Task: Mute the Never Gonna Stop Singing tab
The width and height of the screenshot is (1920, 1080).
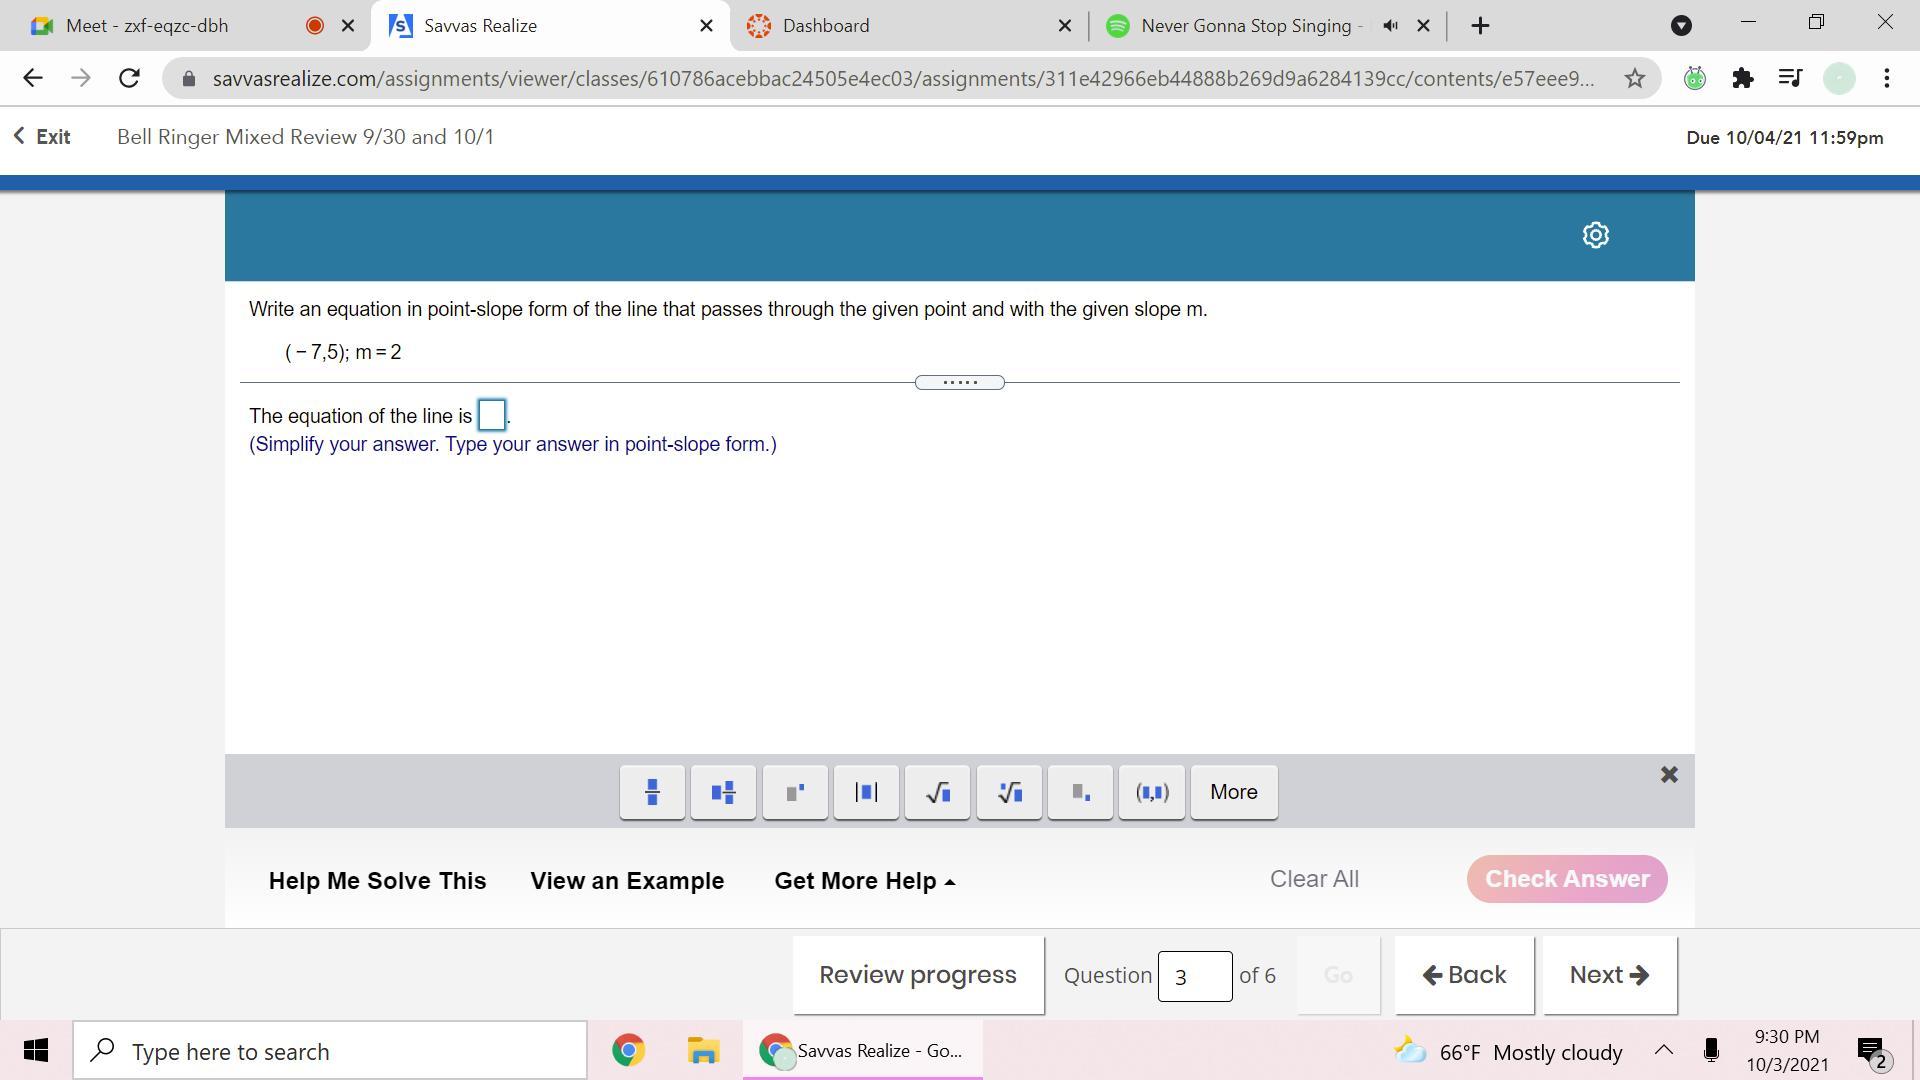Action: pos(1390,26)
